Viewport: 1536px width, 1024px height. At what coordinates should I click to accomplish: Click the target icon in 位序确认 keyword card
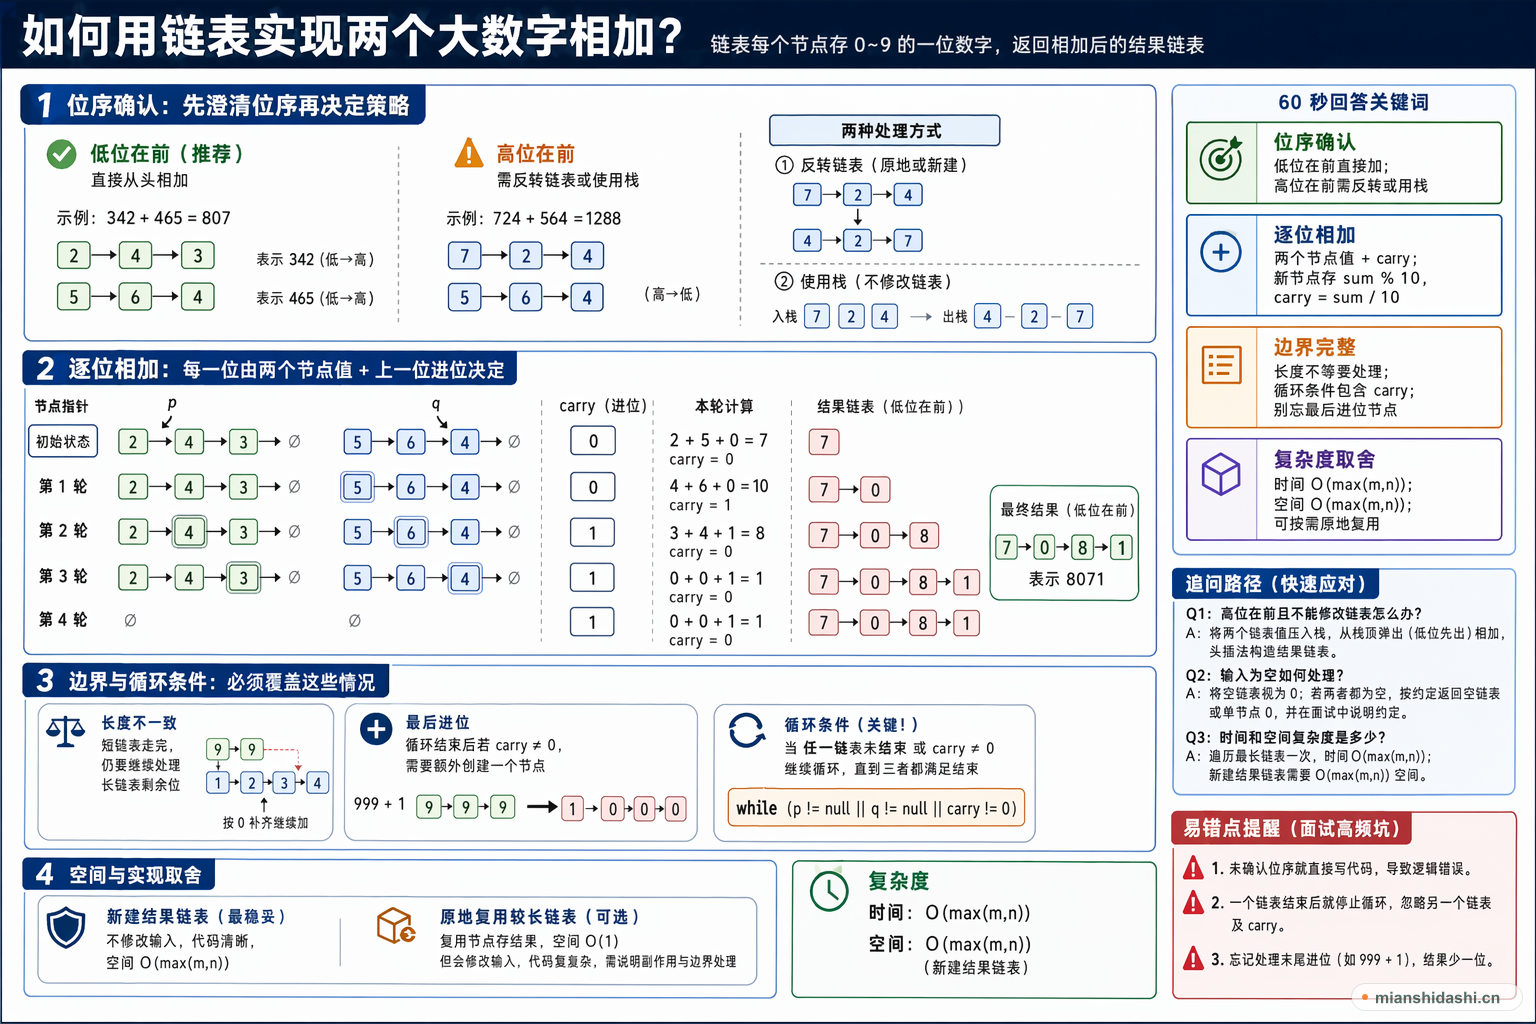(x=1221, y=159)
